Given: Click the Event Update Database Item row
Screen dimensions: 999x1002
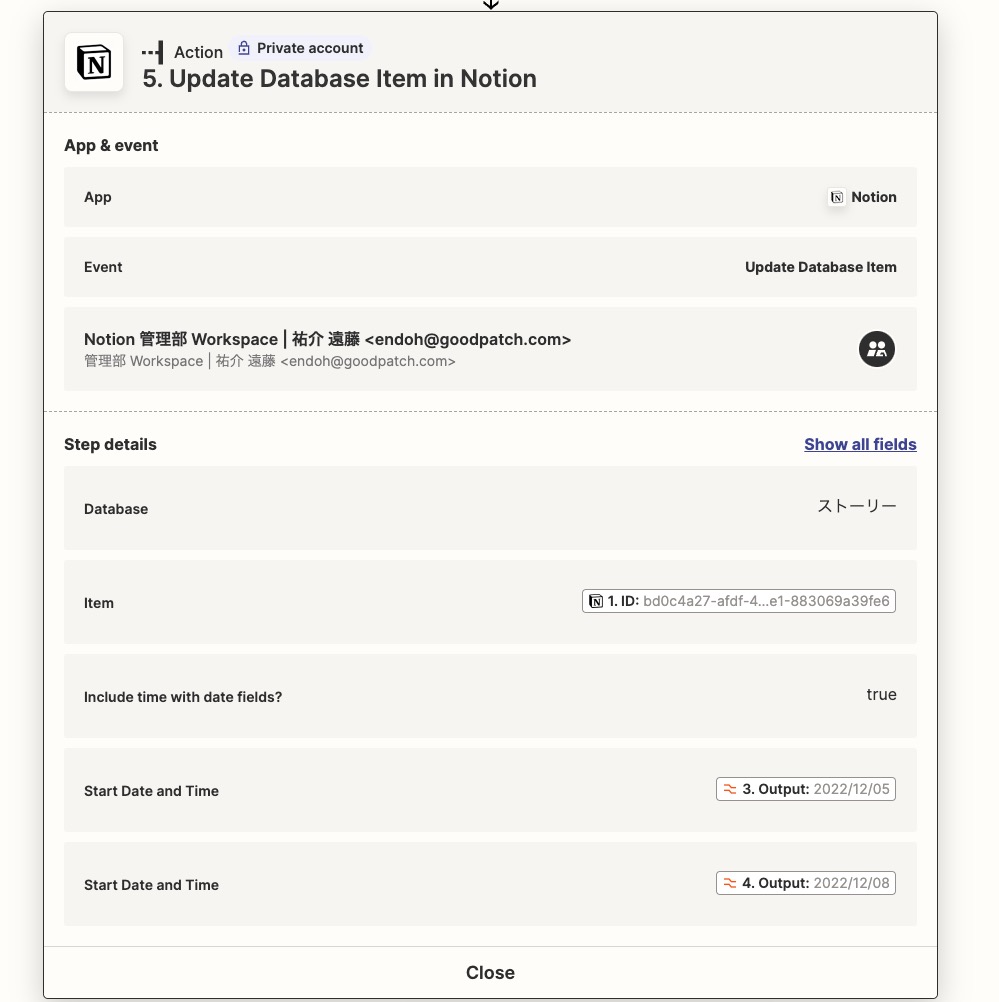Looking at the screenshot, I should (490, 267).
